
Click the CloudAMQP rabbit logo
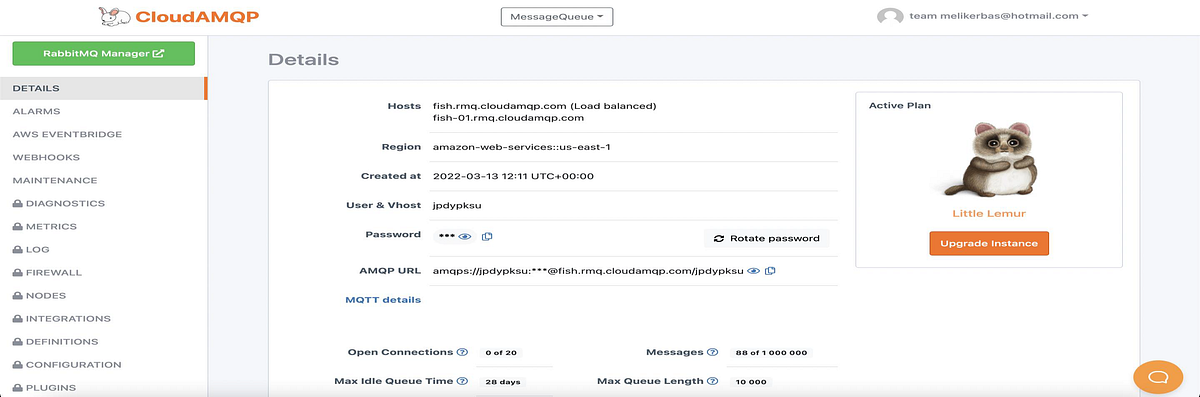[x=114, y=16]
